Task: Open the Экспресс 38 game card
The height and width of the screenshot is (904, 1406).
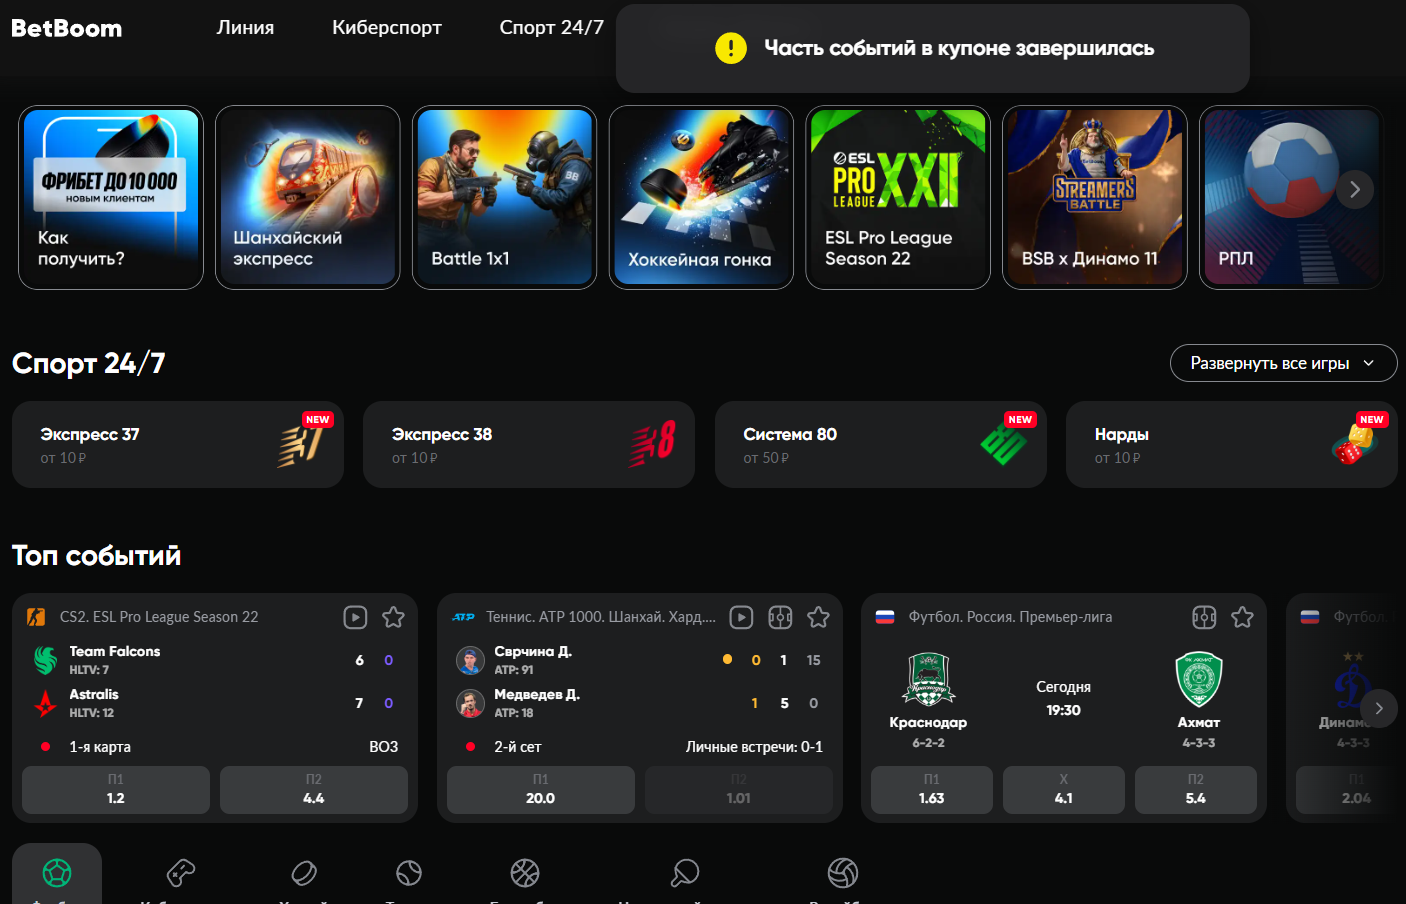Action: click(x=528, y=445)
